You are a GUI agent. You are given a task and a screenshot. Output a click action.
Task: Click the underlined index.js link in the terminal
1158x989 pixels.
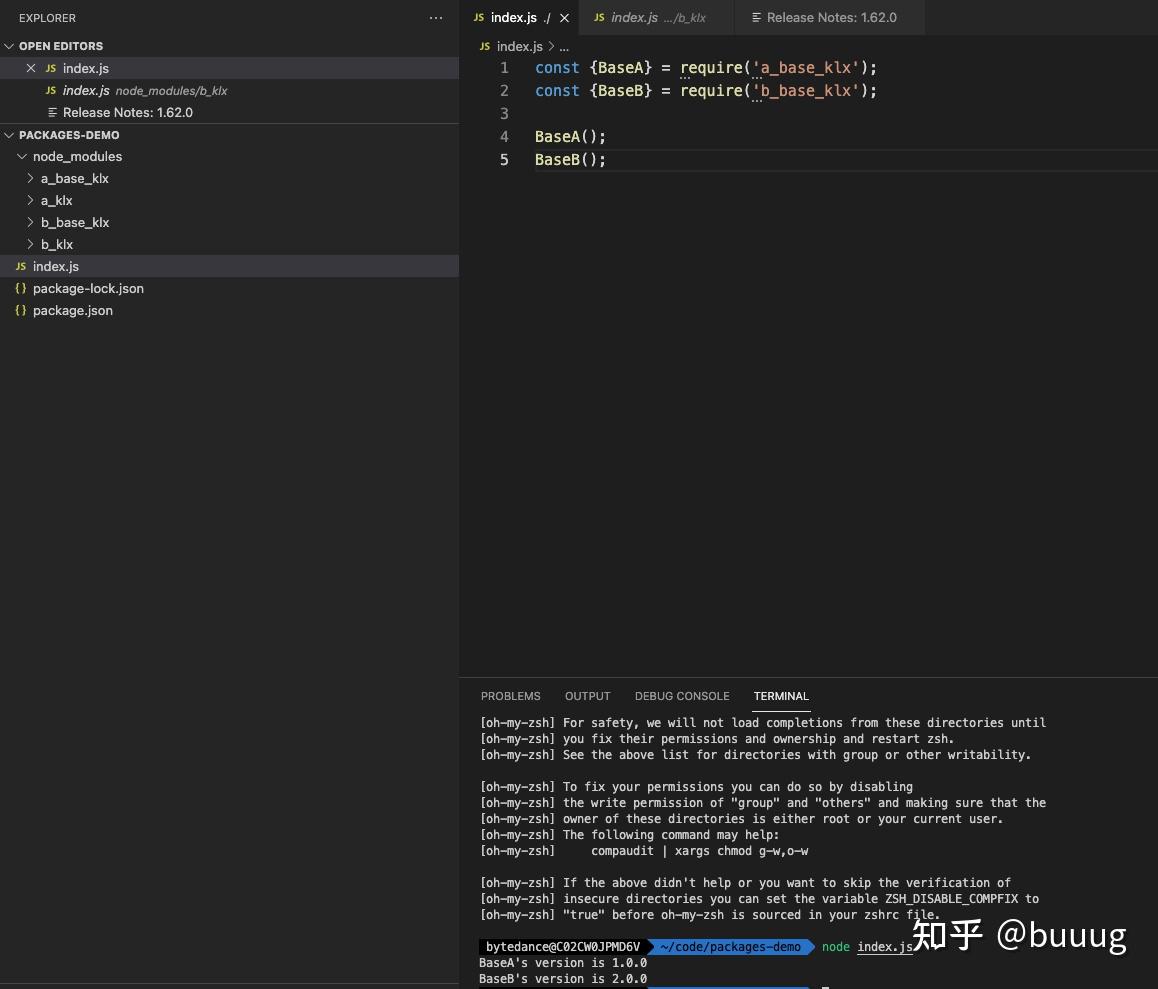click(x=884, y=947)
